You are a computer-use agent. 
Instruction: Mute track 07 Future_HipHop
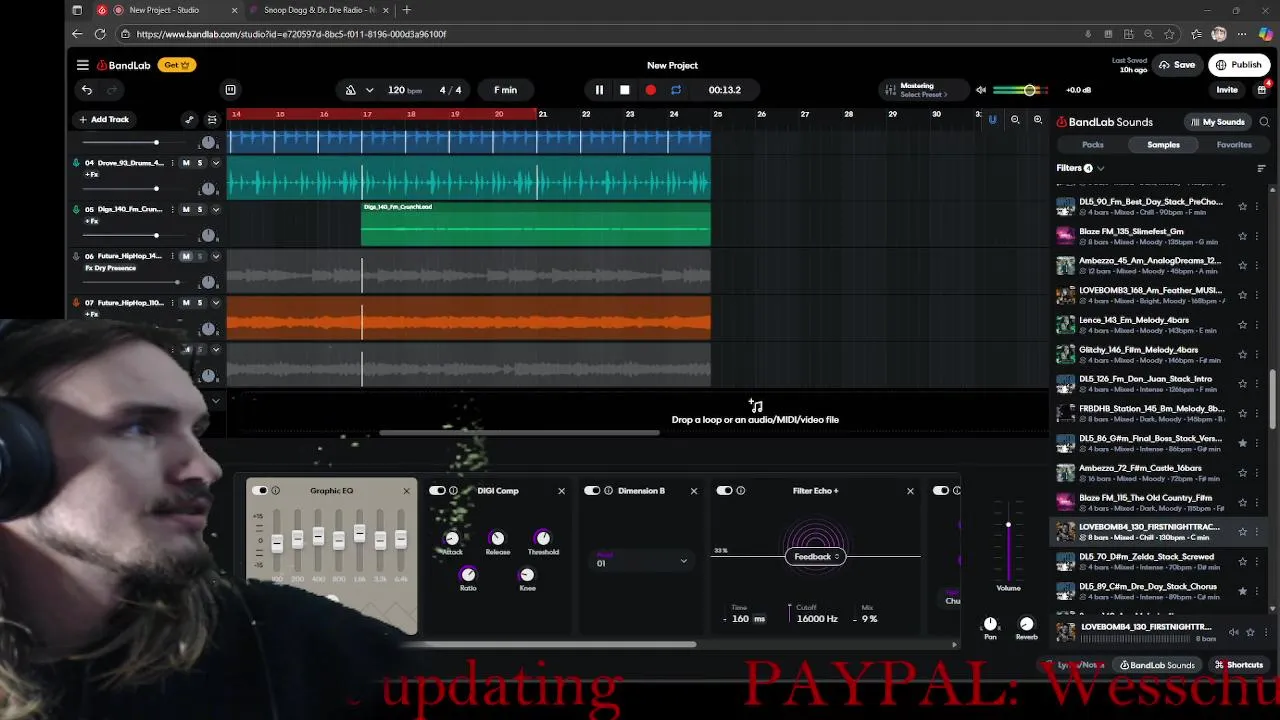(x=185, y=303)
